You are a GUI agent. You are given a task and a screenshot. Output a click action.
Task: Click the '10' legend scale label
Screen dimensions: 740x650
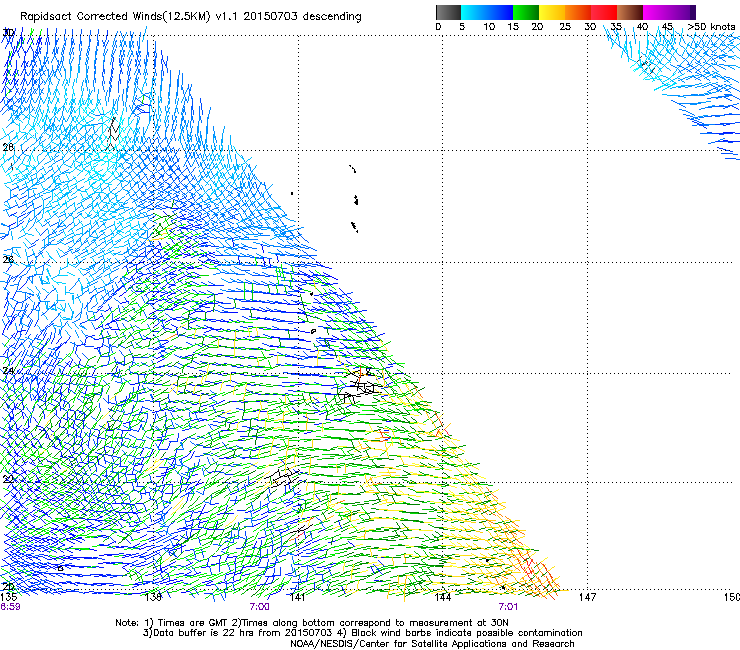click(489, 27)
